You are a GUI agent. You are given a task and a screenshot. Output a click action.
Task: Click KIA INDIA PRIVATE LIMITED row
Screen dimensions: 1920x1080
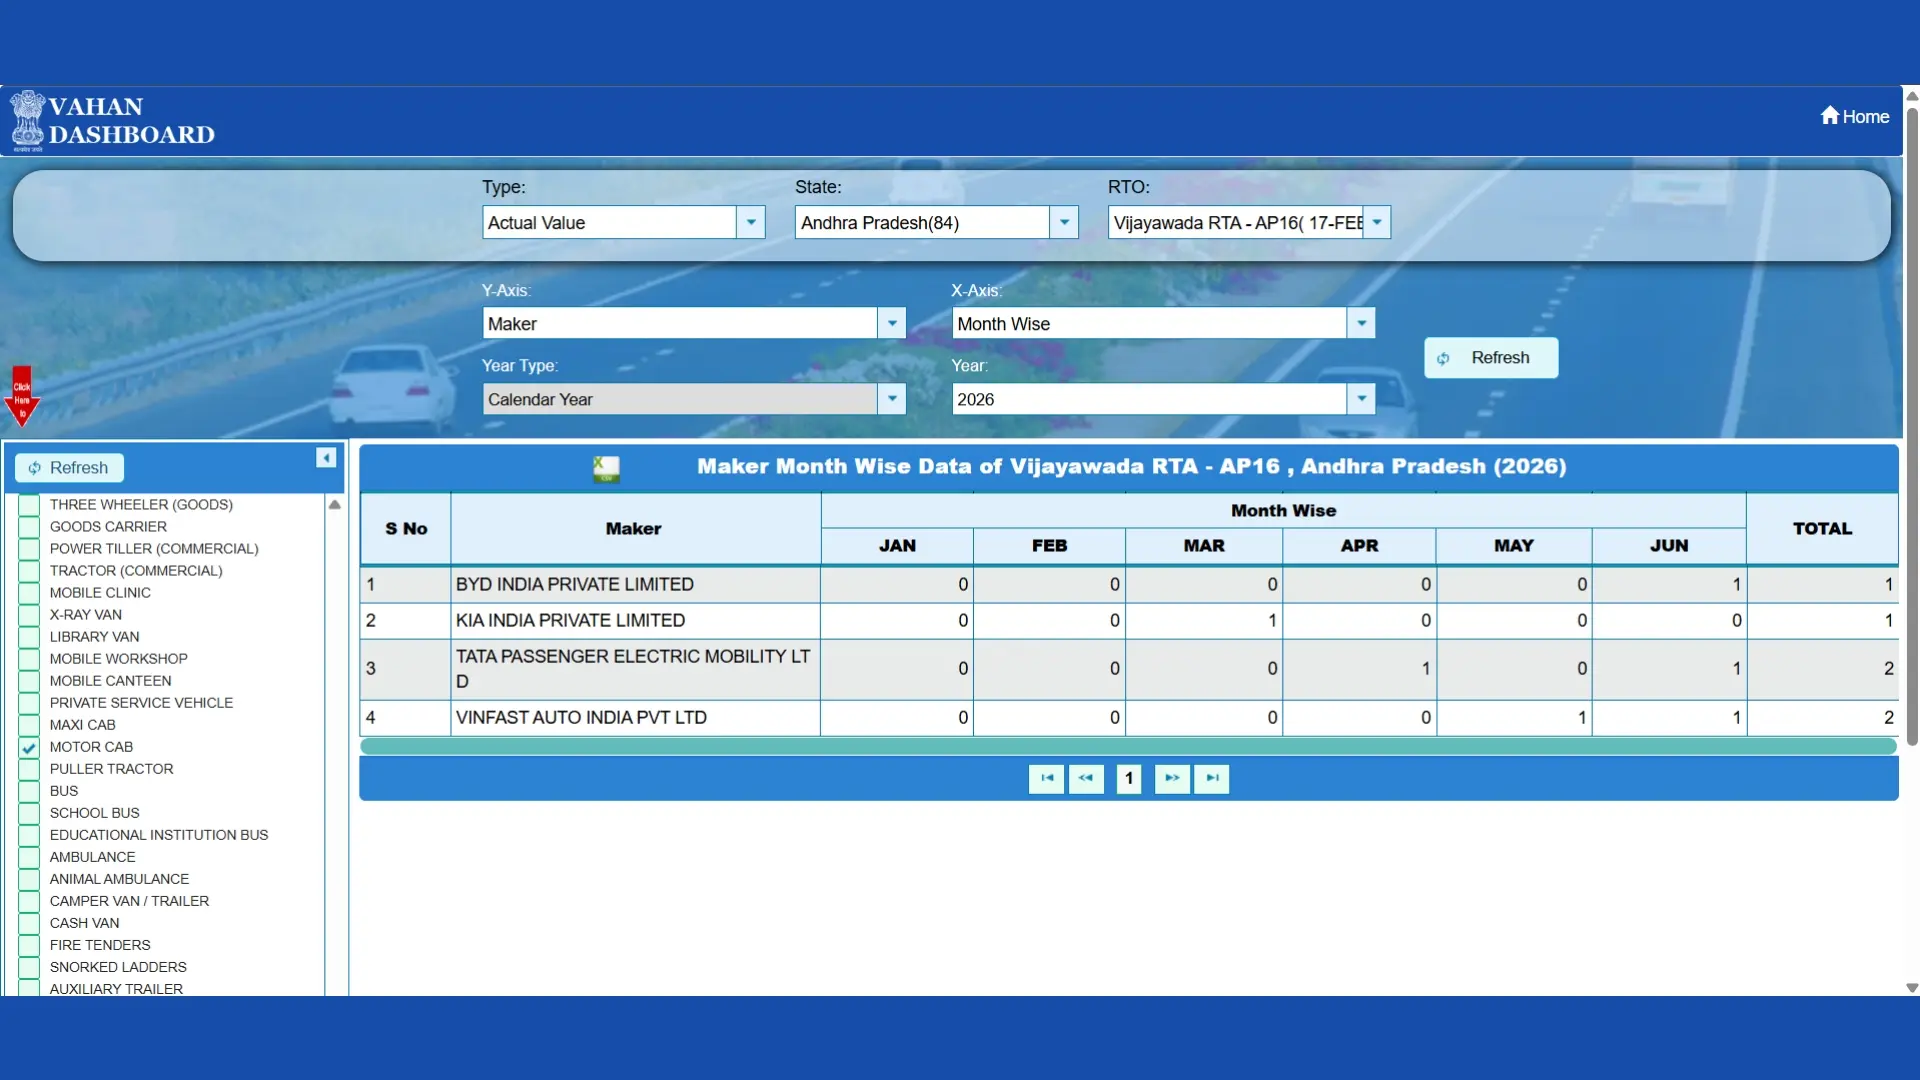pyautogui.click(x=1129, y=620)
